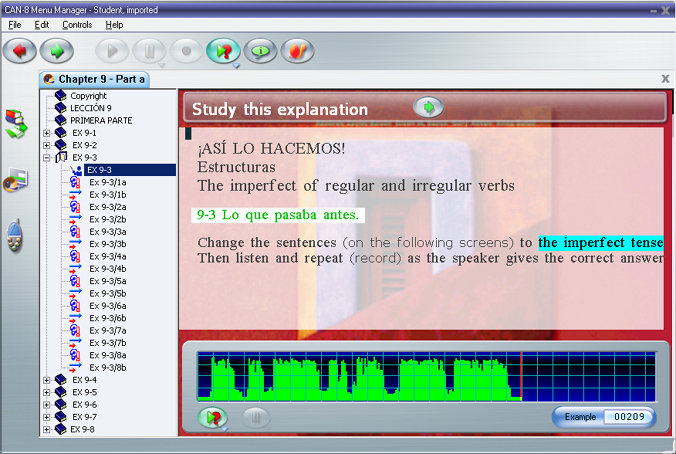Open the books icon in left sidebar
676x454 pixels.
(x=17, y=125)
